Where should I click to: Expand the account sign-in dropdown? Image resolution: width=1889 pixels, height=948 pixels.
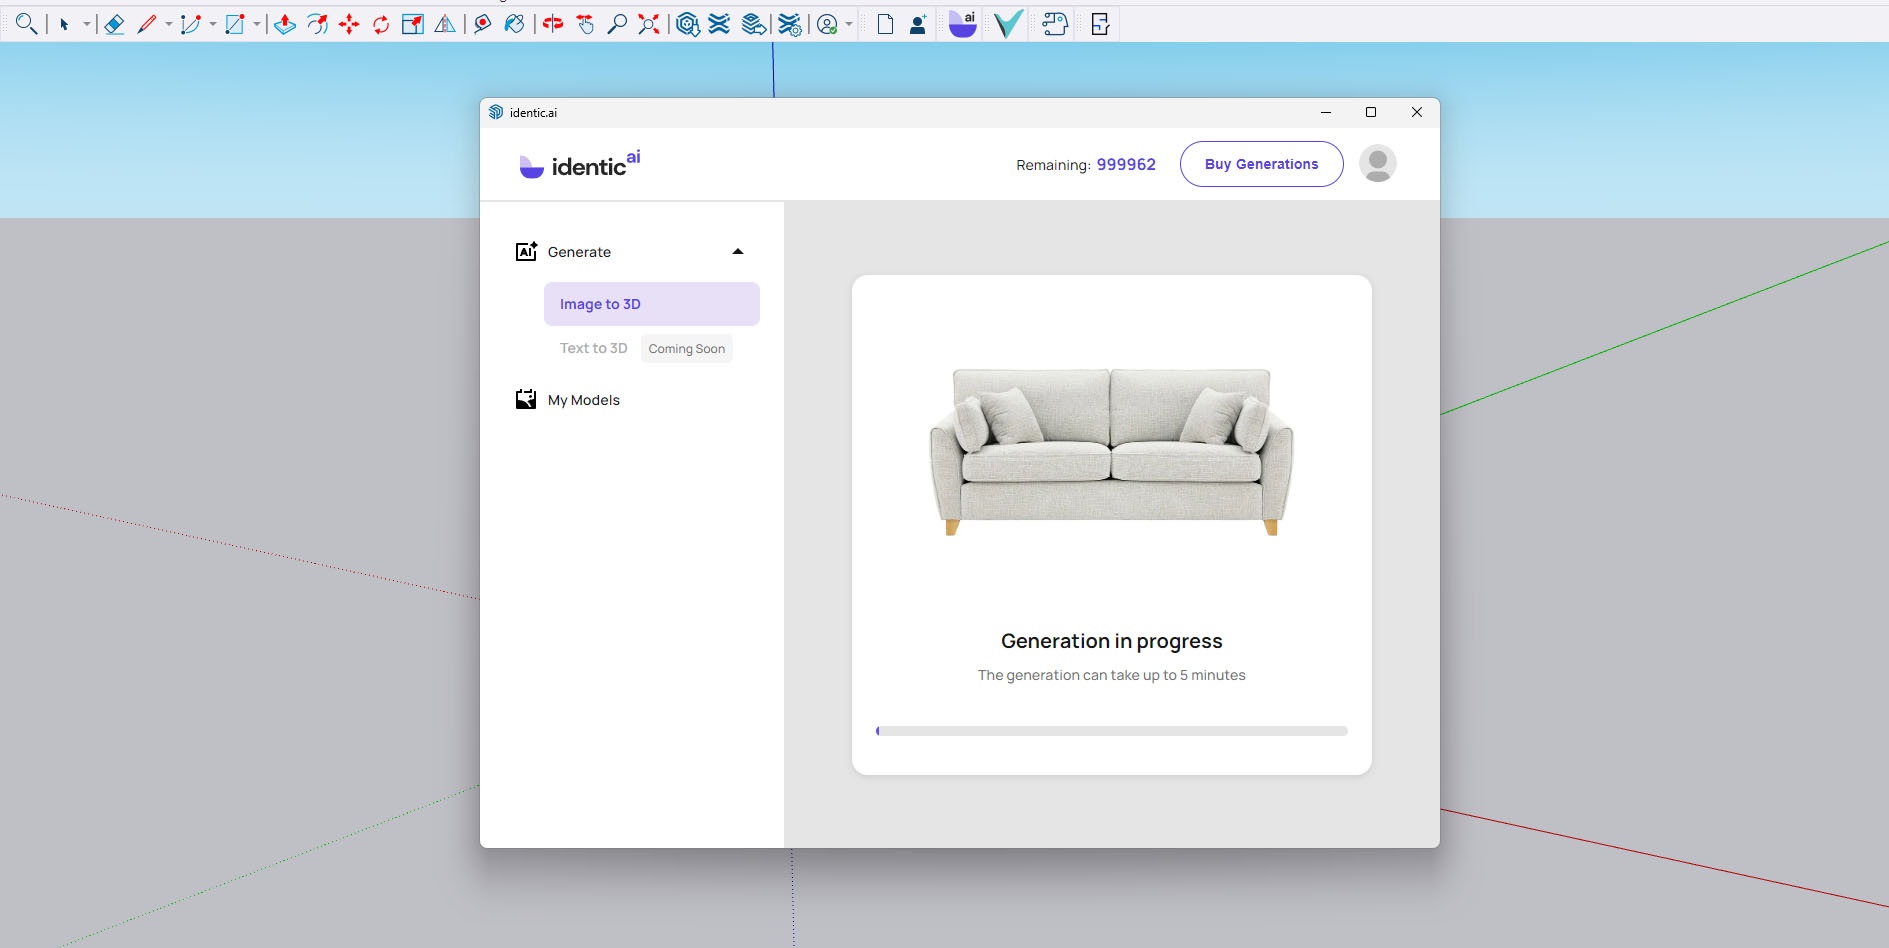tap(849, 24)
